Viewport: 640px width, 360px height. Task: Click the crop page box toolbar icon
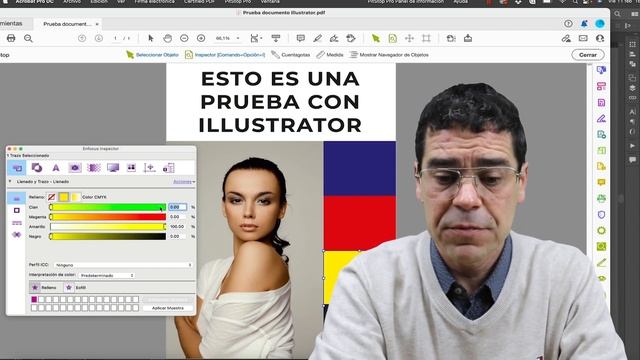coord(426,38)
